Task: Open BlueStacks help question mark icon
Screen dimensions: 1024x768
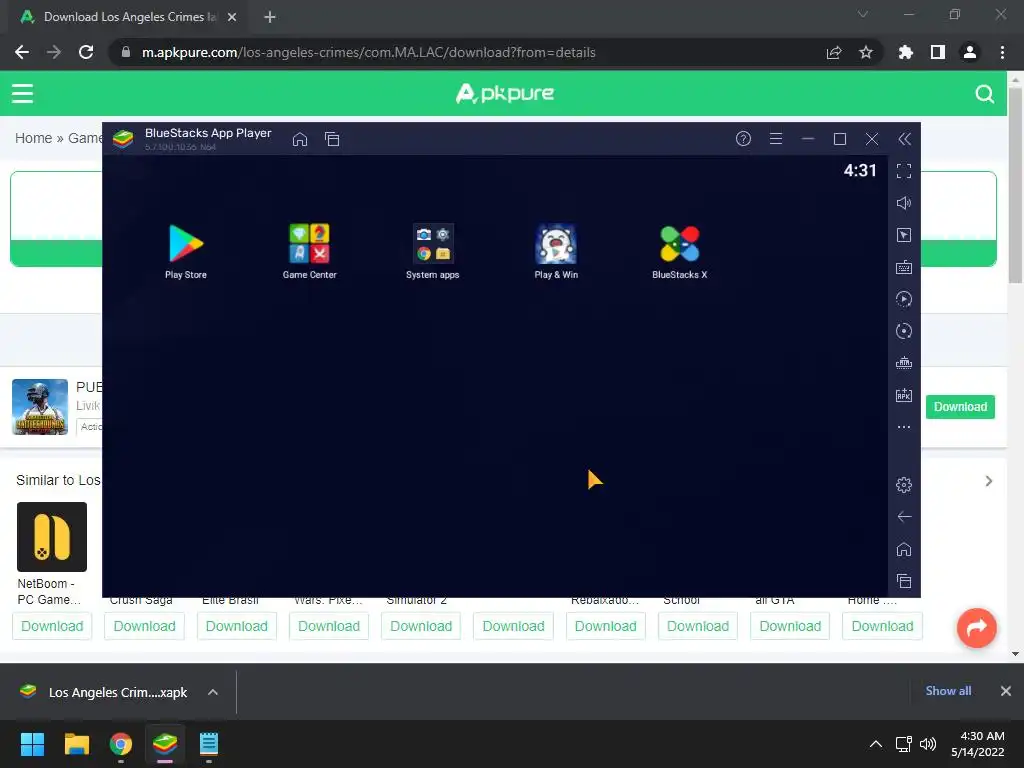Action: click(743, 138)
